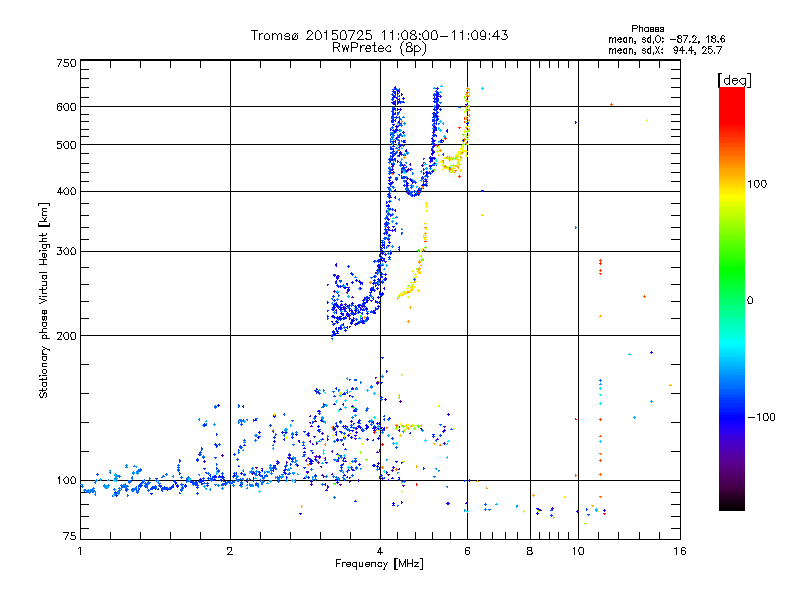Click the y-axis tick label '100'
Screen dimensions: 800x600
(66, 480)
